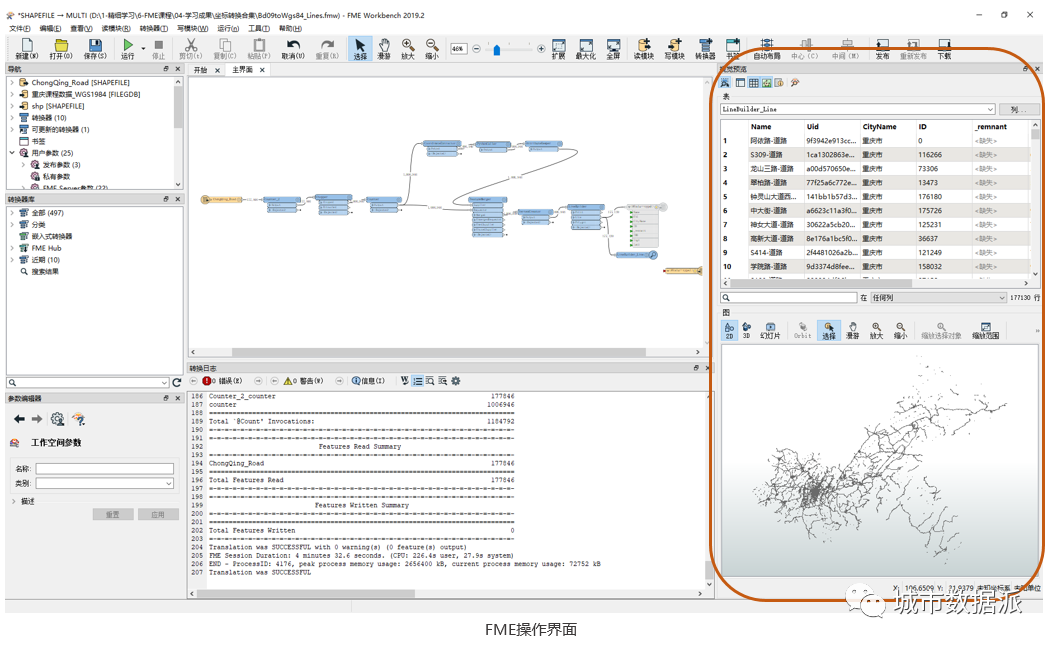Activate the 选择 tool in preview map toolbar
The image size is (1057, 649).
(828, 330)
